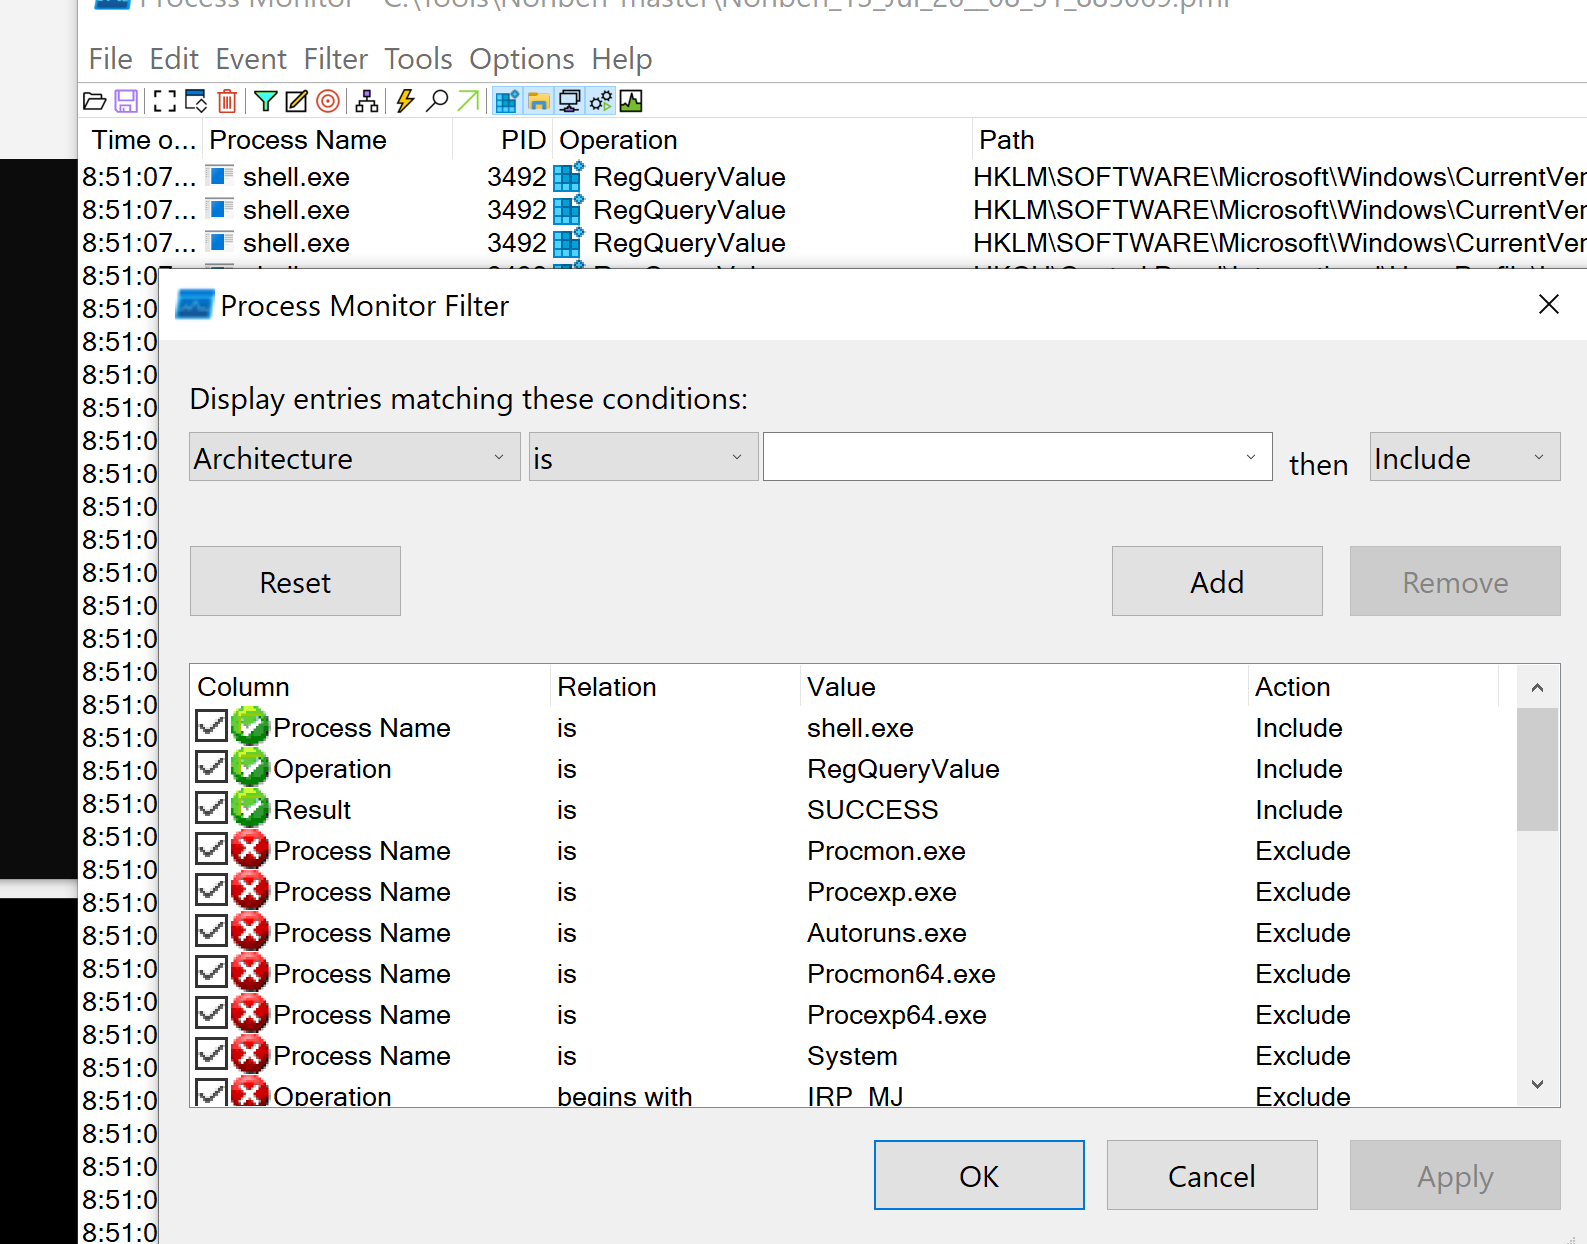Open the Edit menu
Screen dimensions: 1587x1244
point(174,59)
